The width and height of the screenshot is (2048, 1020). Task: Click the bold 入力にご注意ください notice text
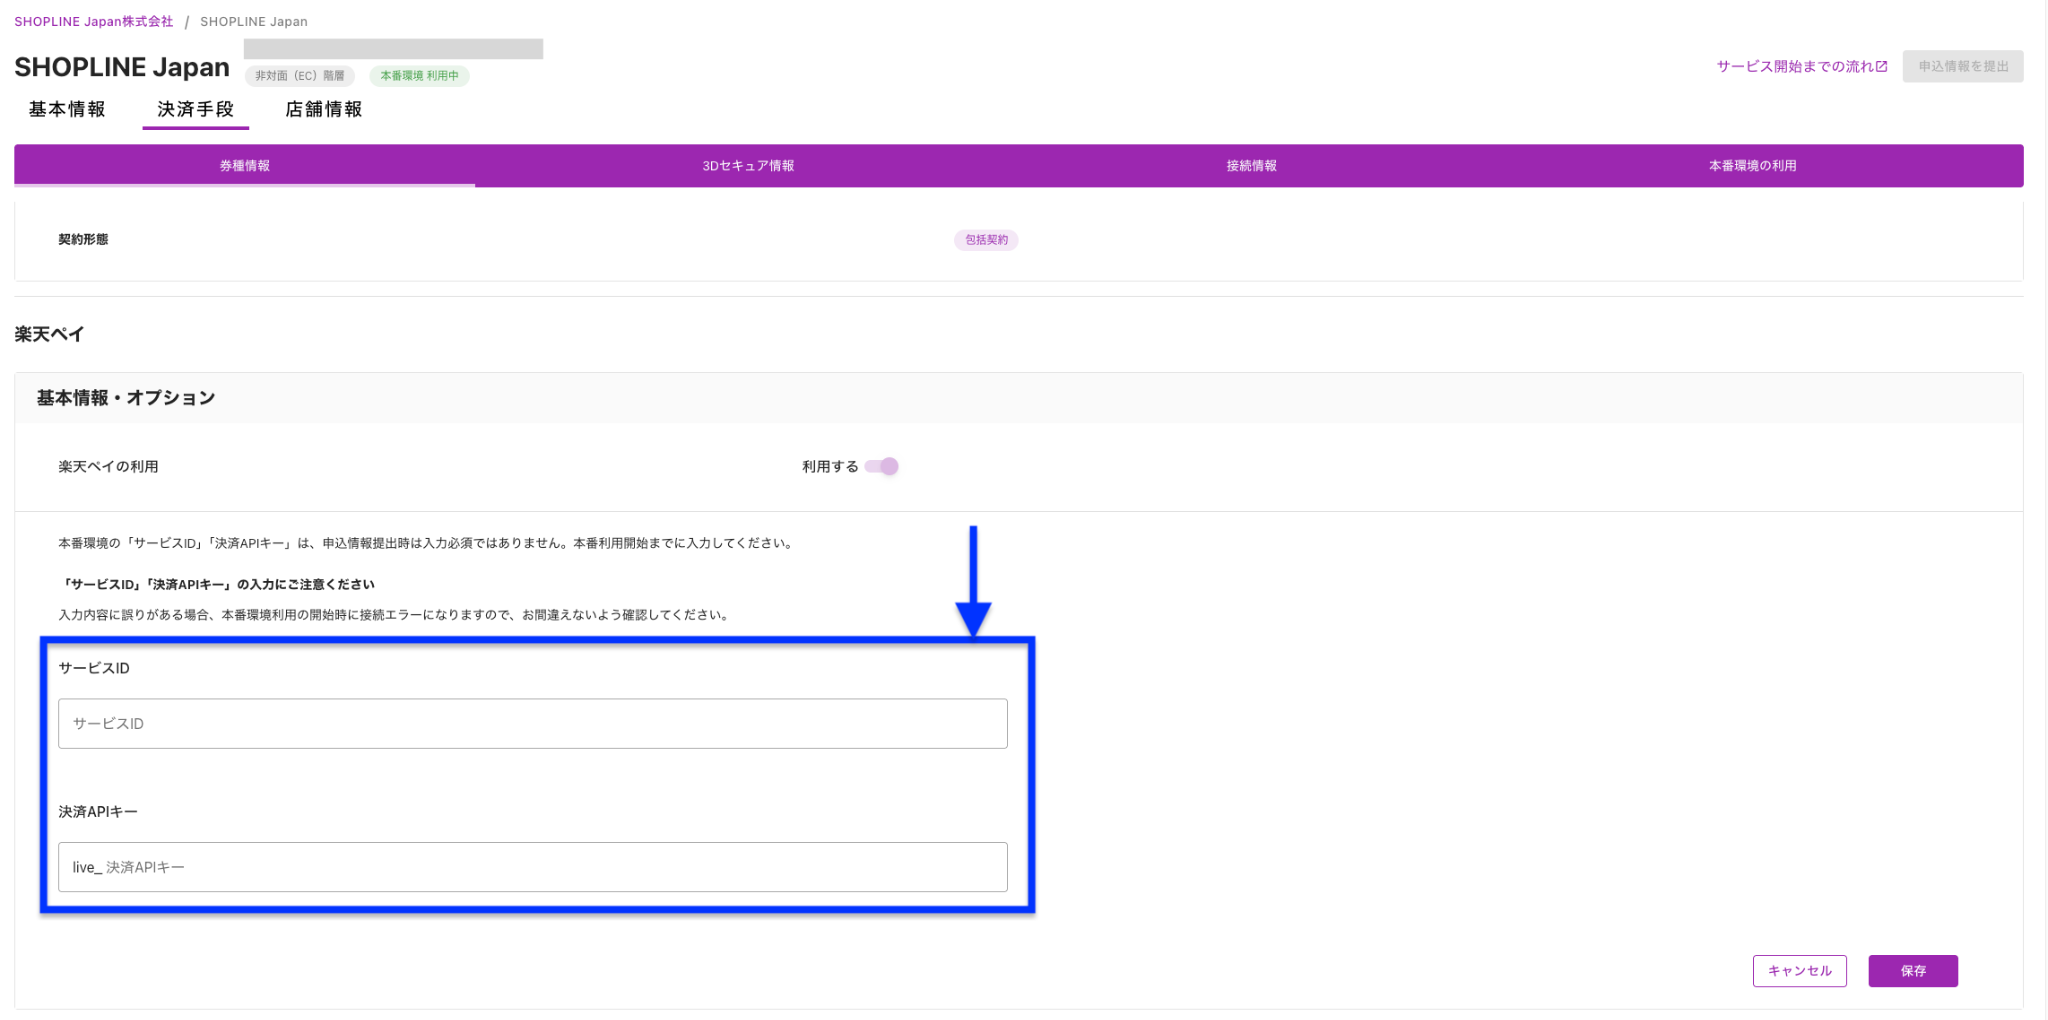(217, 584)
